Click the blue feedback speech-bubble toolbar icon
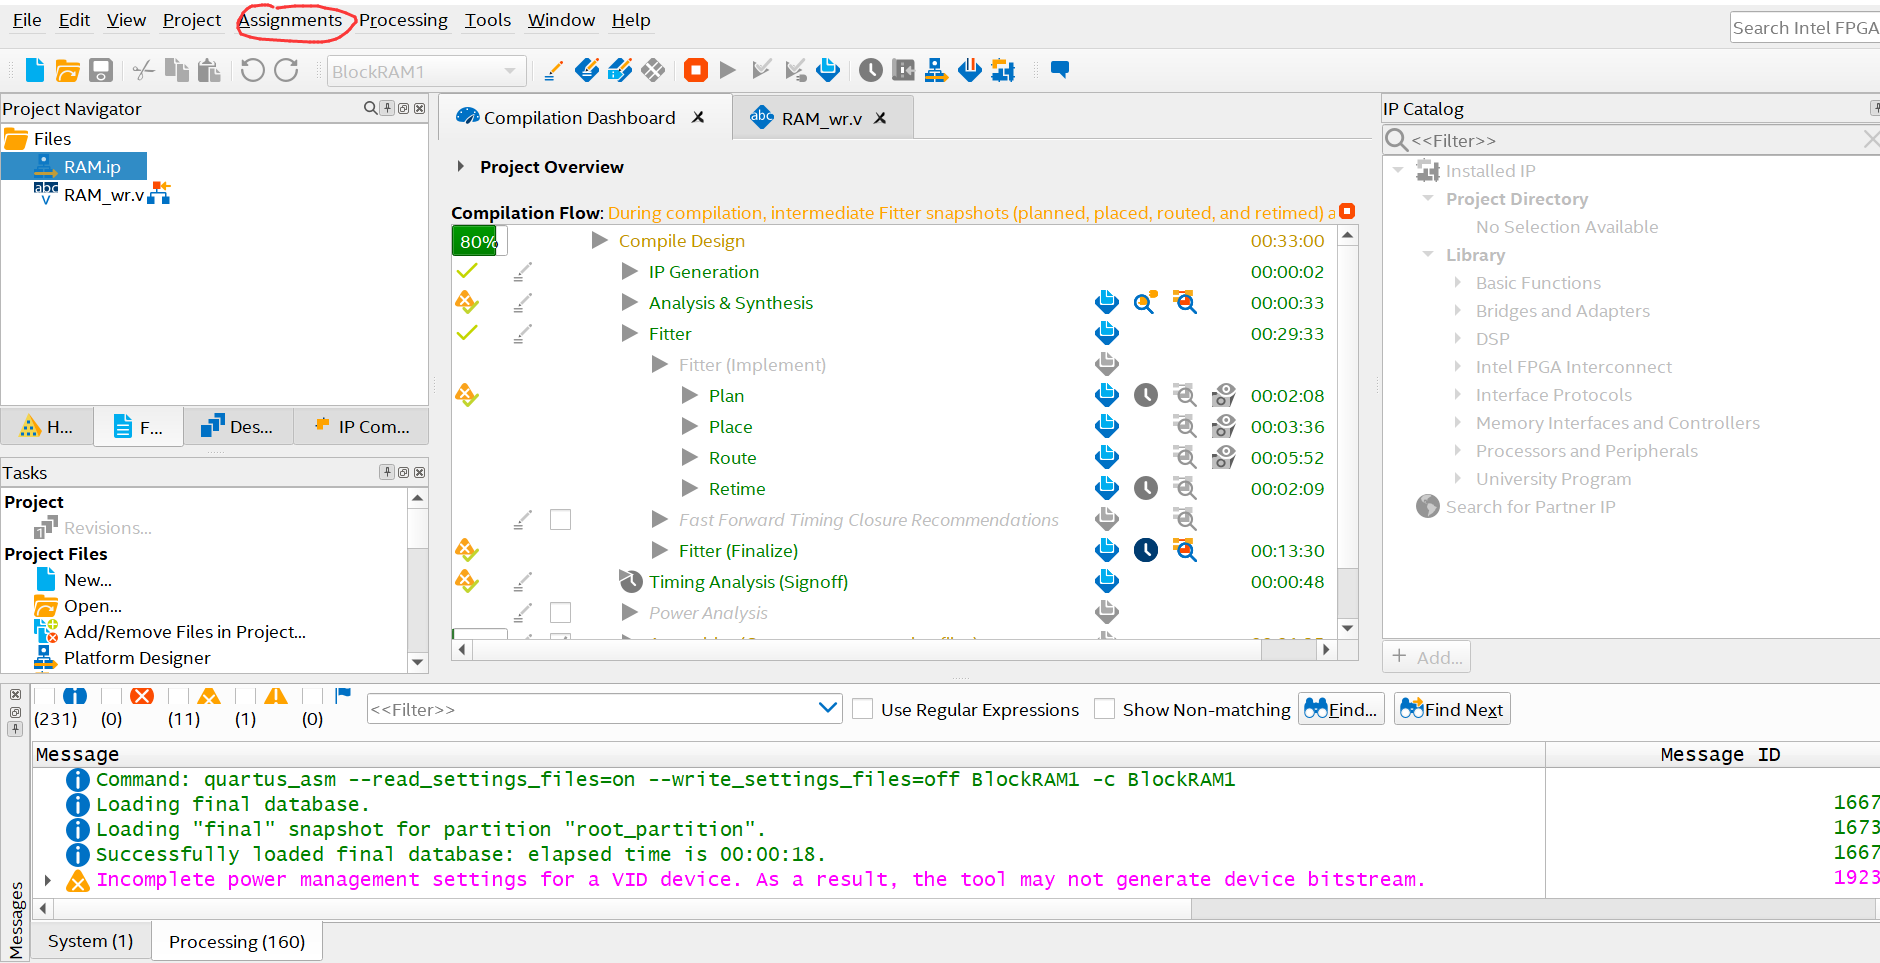The height and width of the screenshot is (963, 1880). (1060, 69)
